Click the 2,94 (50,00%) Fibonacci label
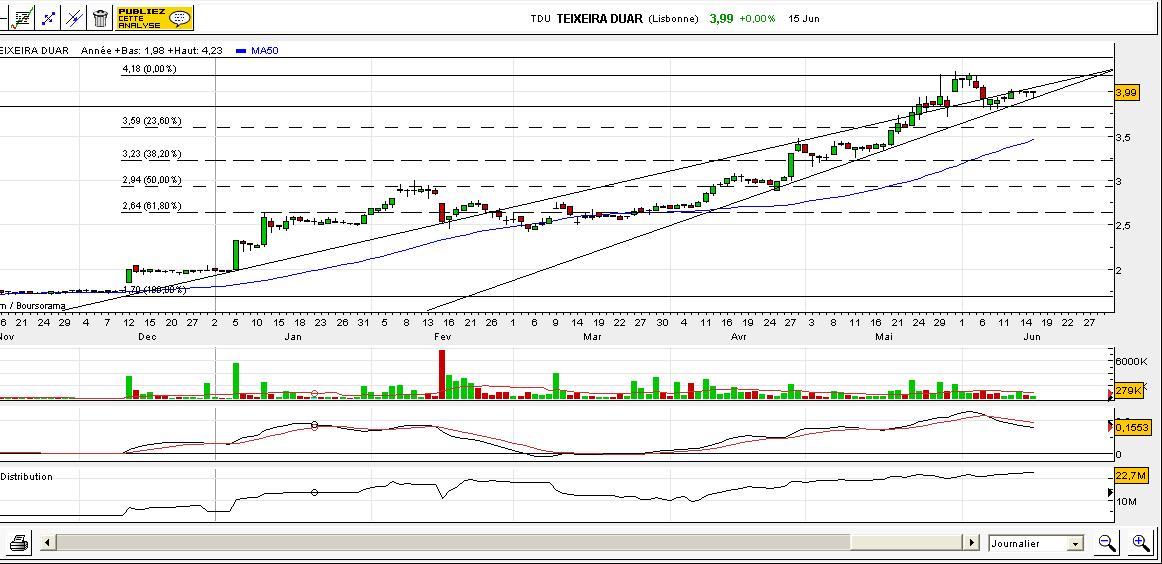Screen dimensions: 1162x564 tap(152, 180)
